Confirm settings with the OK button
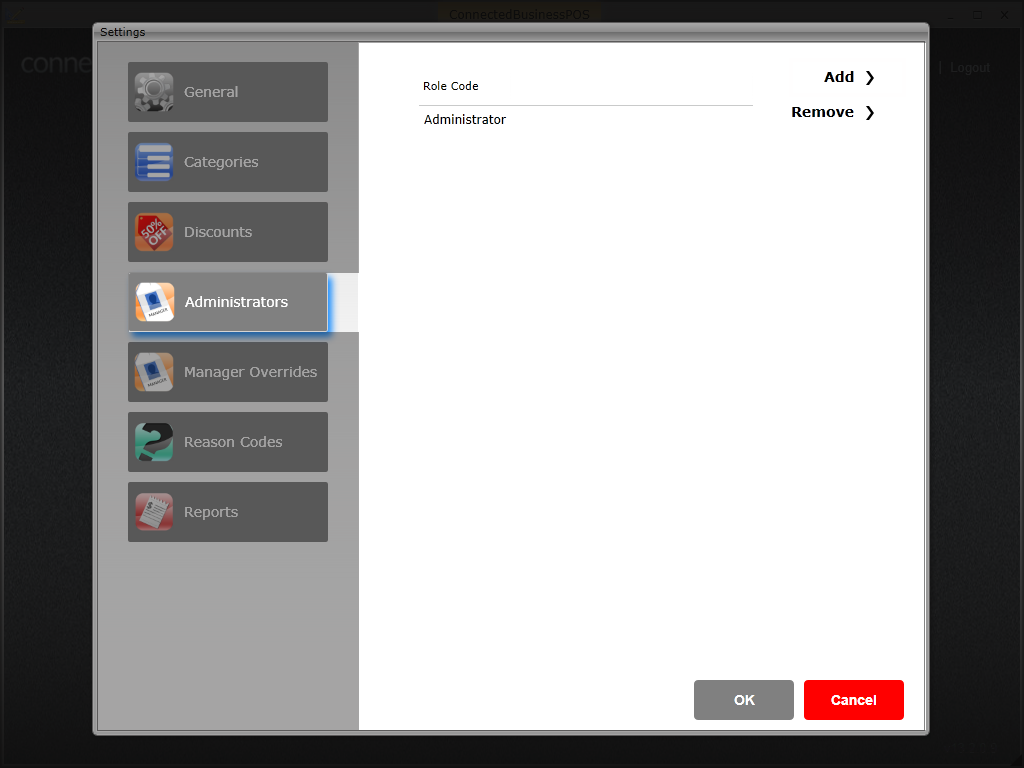 pyautogui.click(x=743, y=700)
